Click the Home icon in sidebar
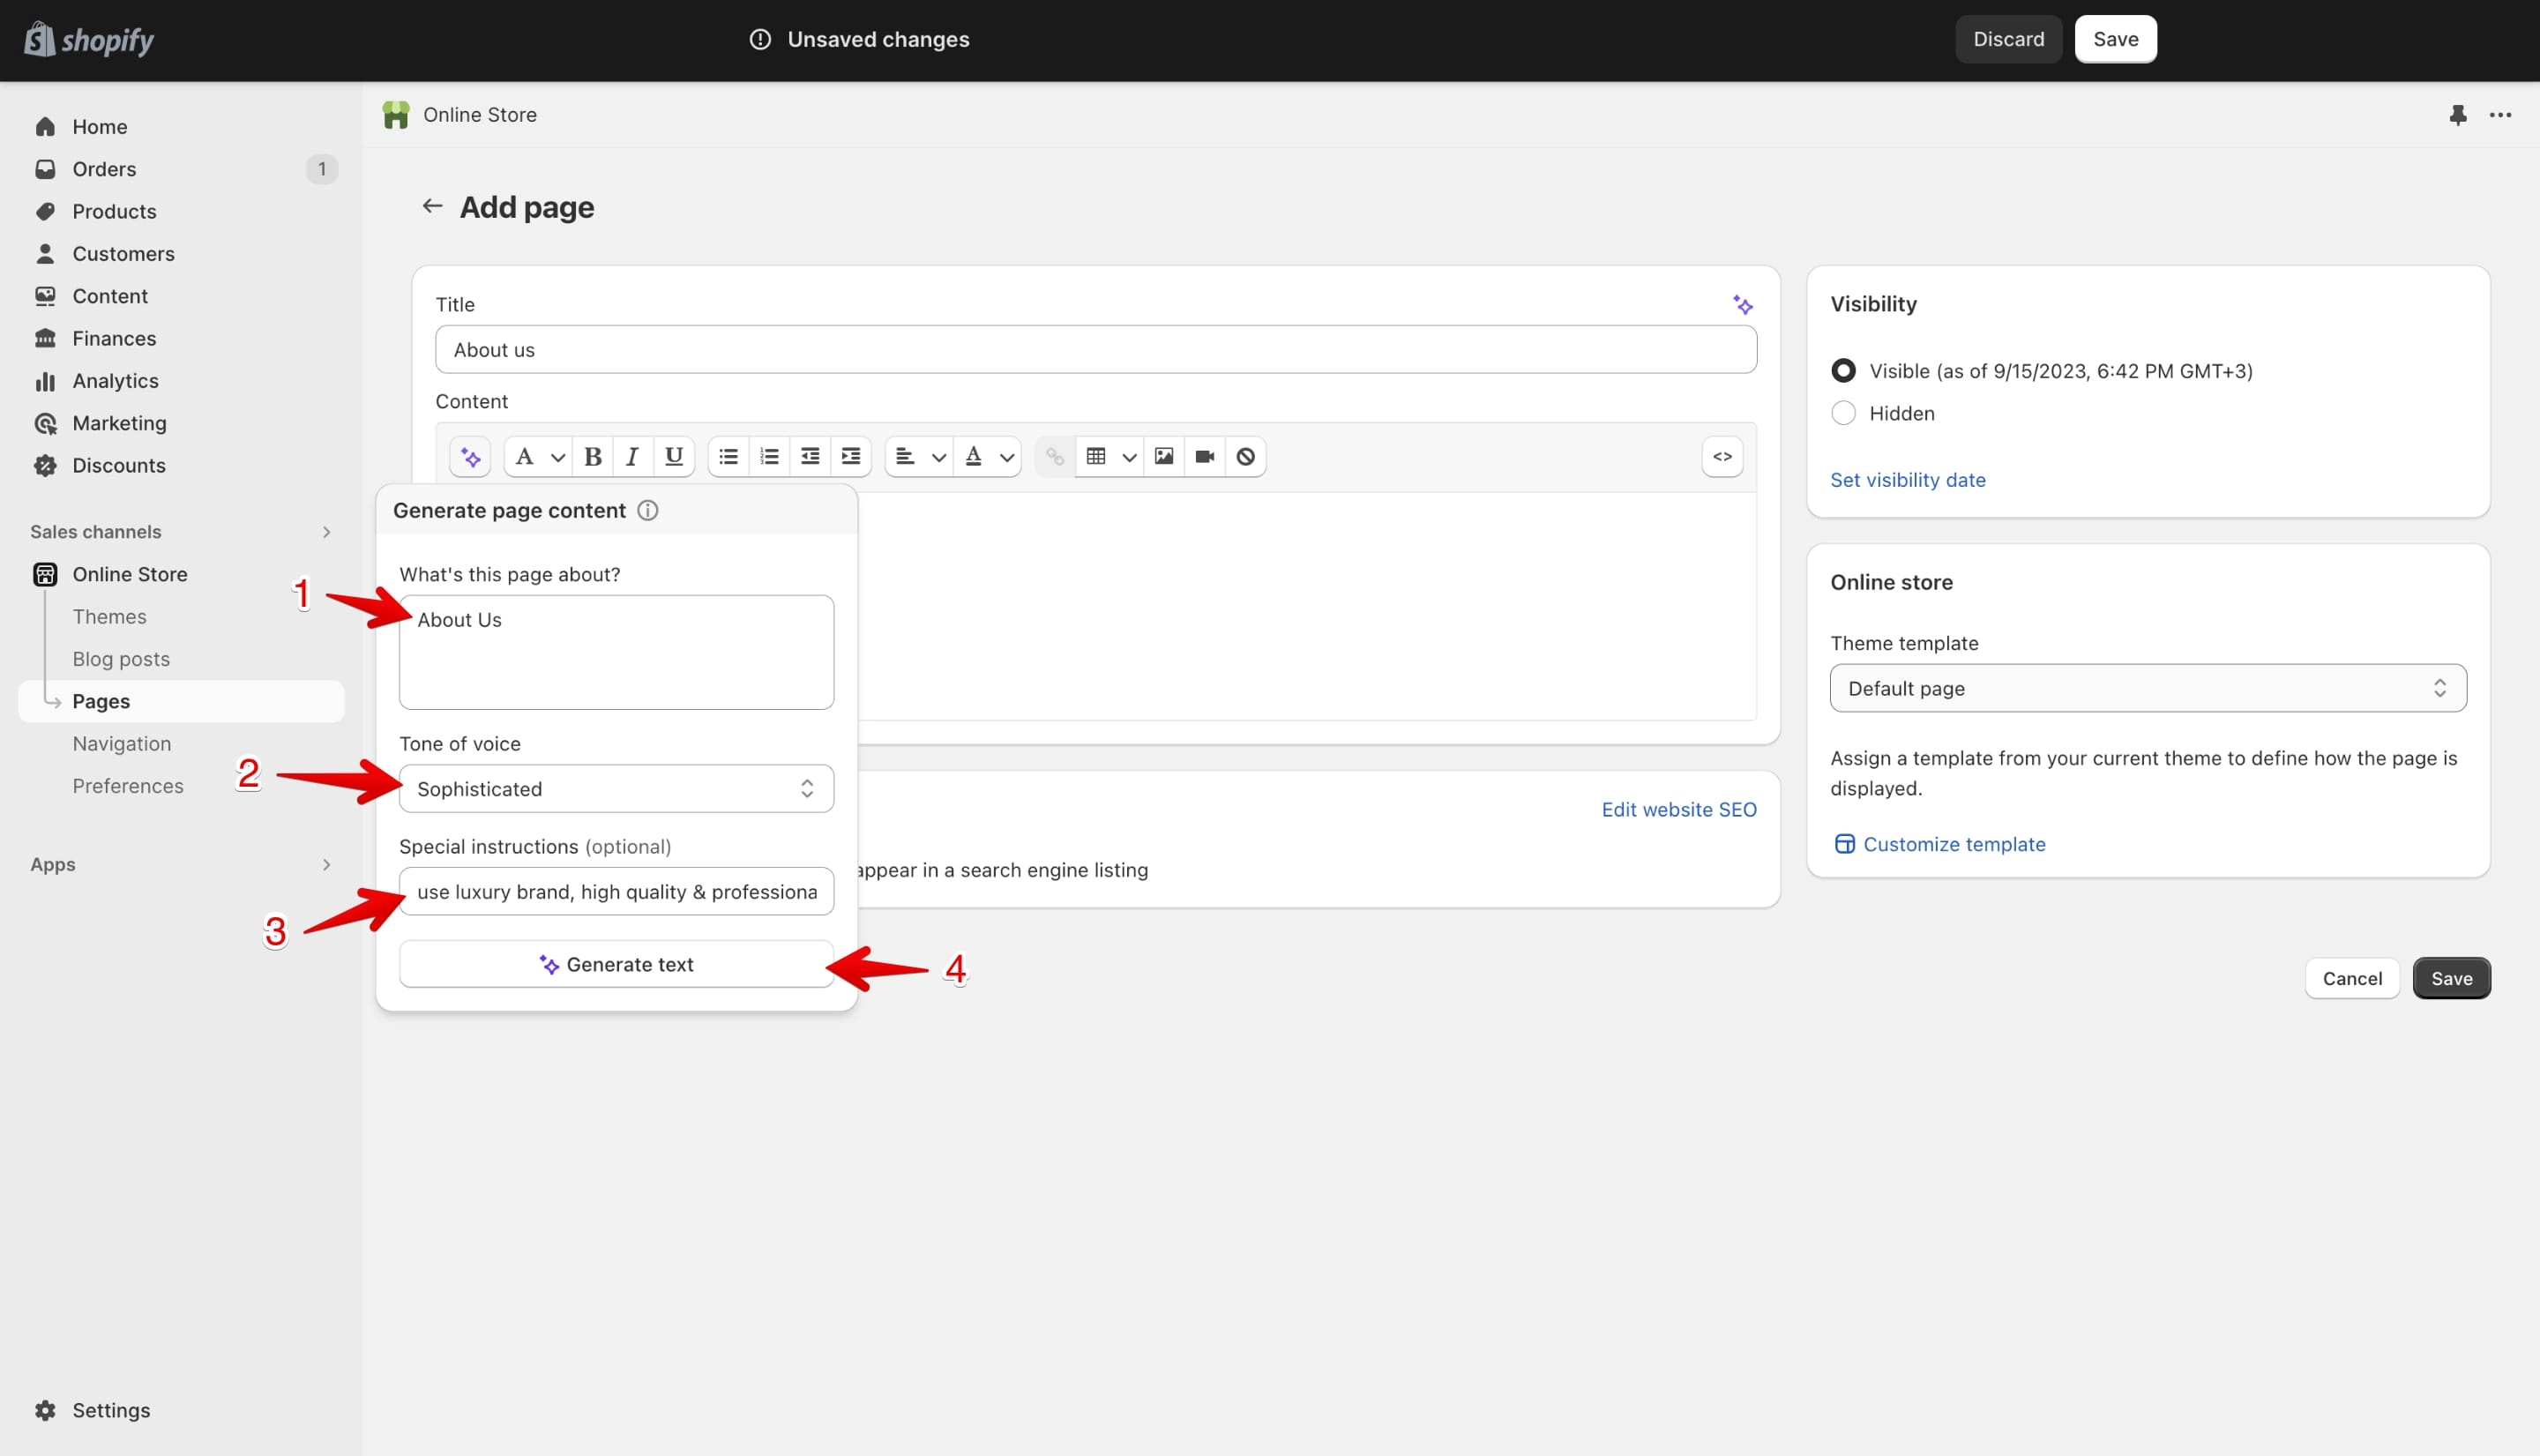Image resolution: width=2540 pixels, height=1456 pixels. click(x=45, y=127)
